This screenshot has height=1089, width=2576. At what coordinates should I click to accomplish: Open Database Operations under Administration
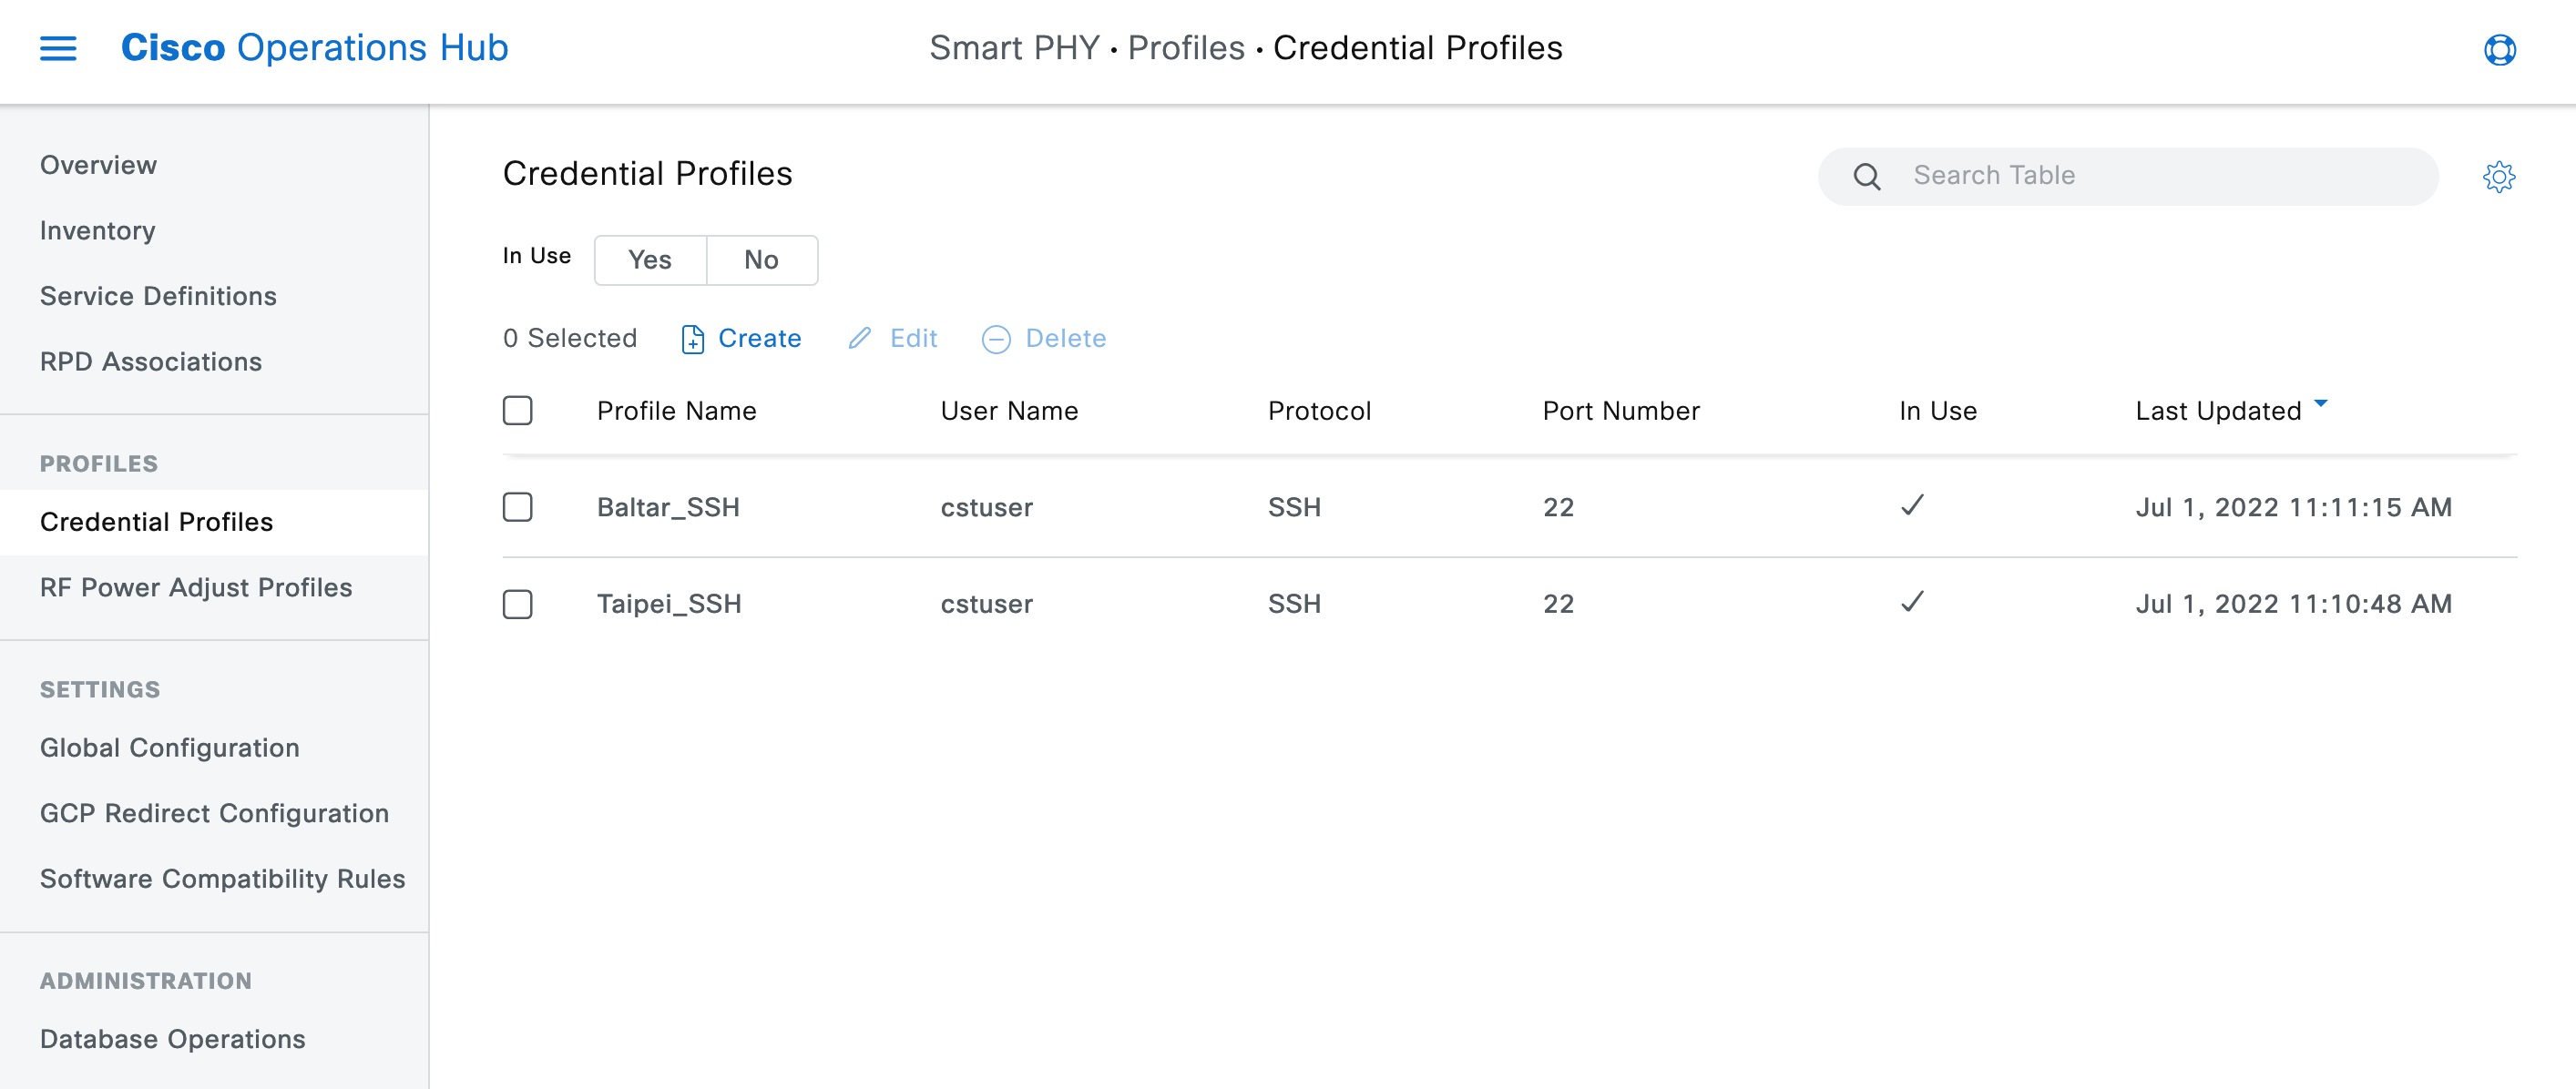point(172,1039)
